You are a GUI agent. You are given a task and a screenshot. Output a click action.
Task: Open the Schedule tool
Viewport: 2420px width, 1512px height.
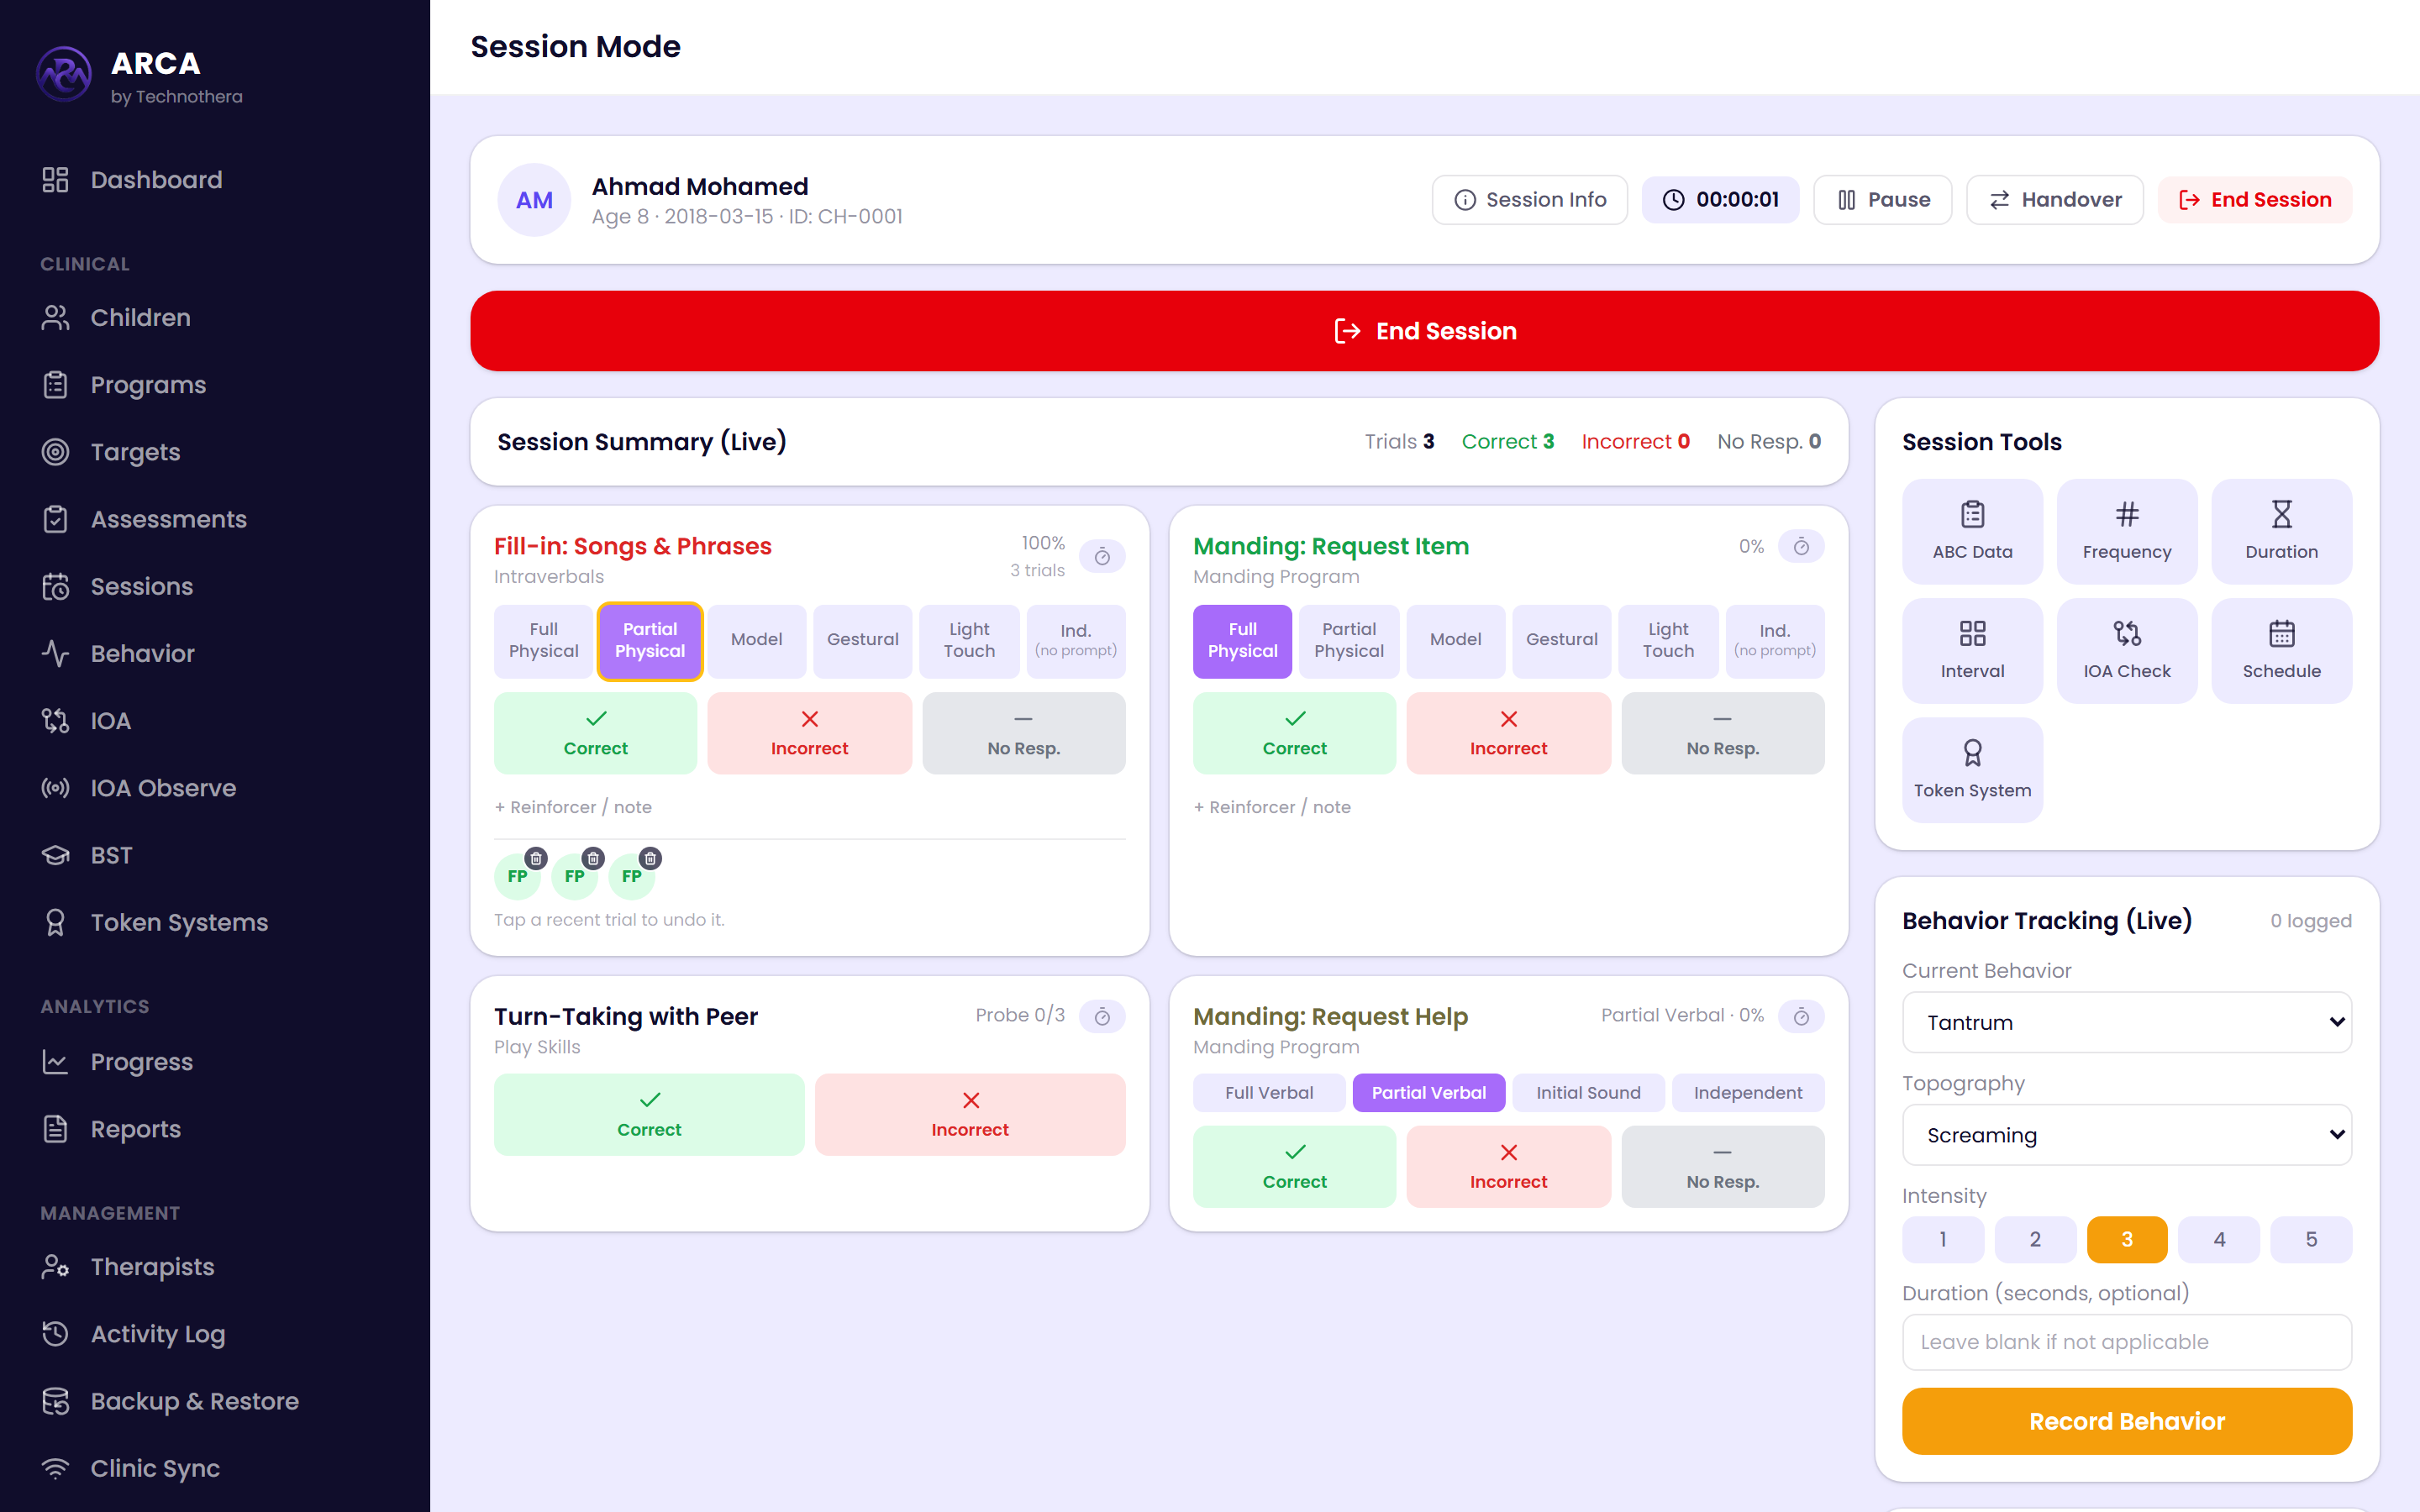coord(2281,651)
